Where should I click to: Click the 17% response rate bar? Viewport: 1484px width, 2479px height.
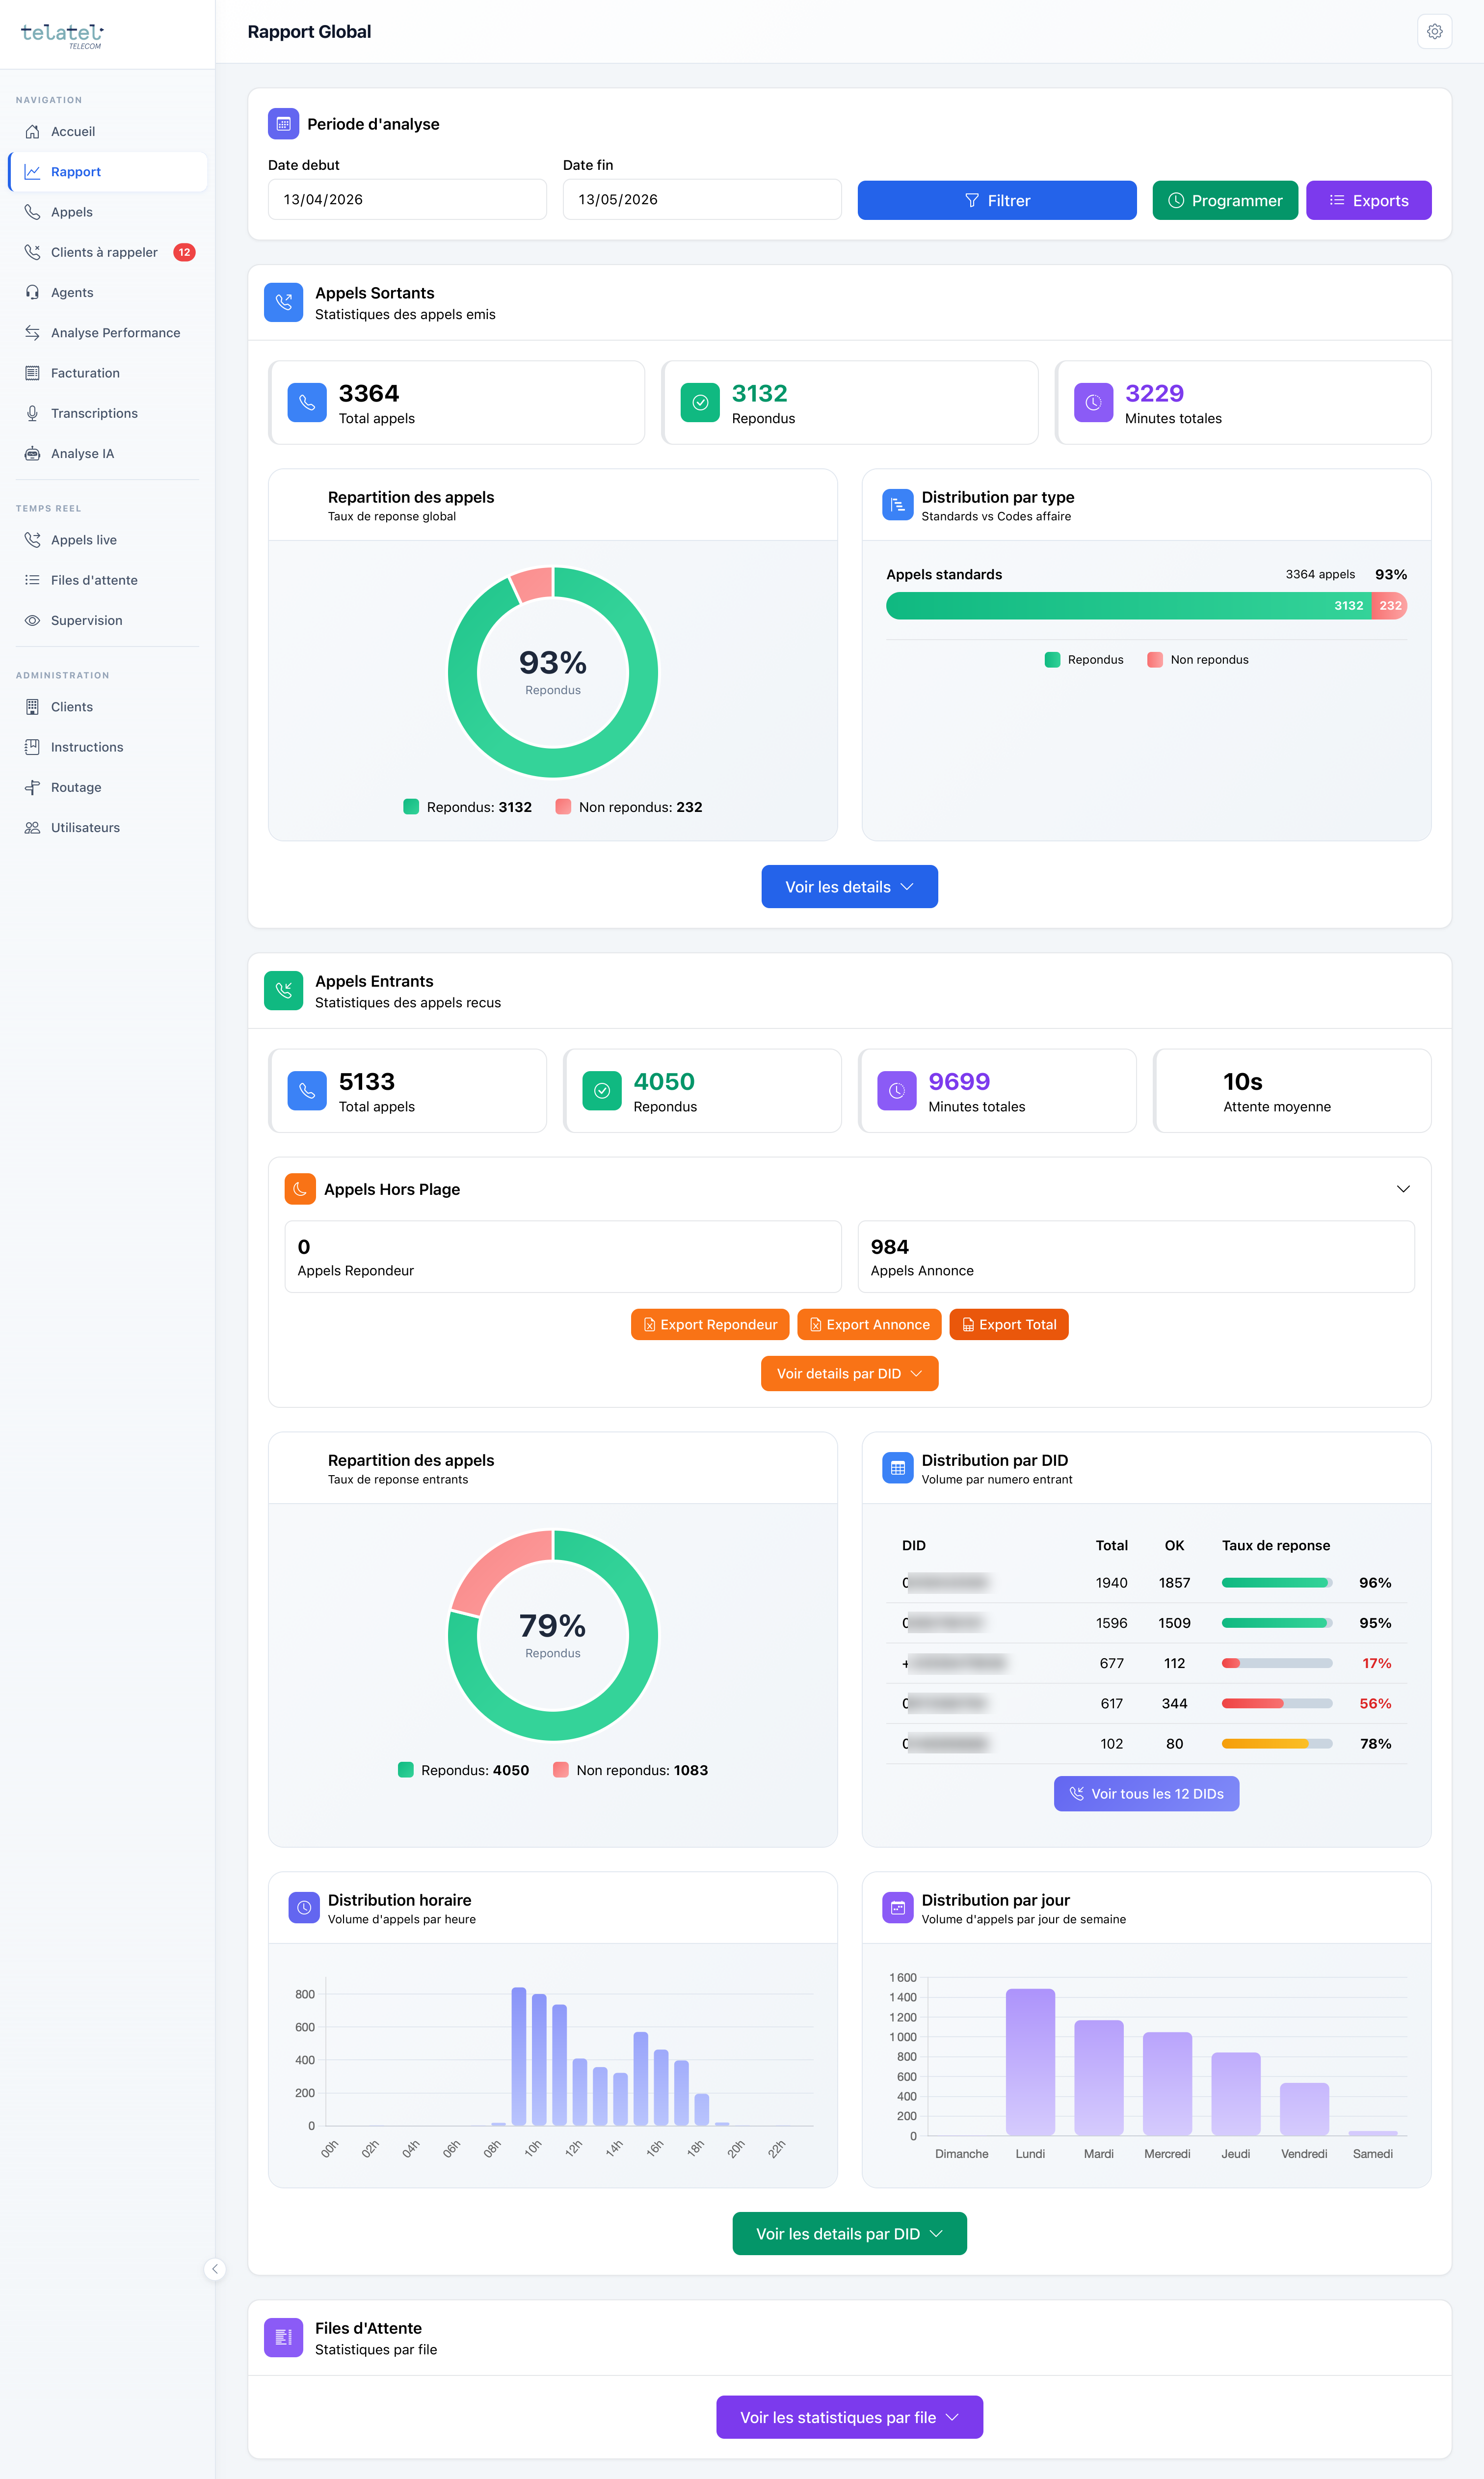(x=1277, y=1663)
